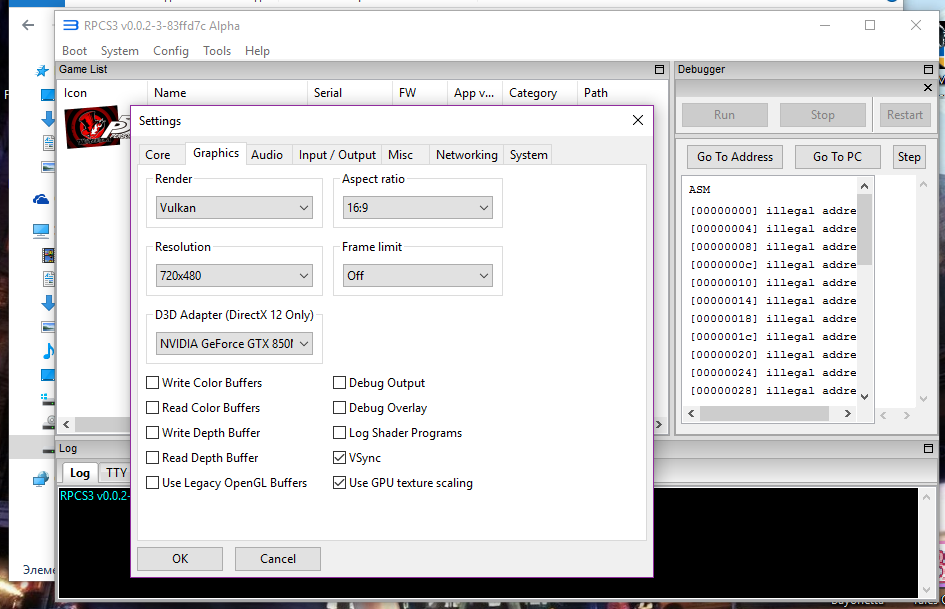Enable Debug Overlay option

coord(340,408)
